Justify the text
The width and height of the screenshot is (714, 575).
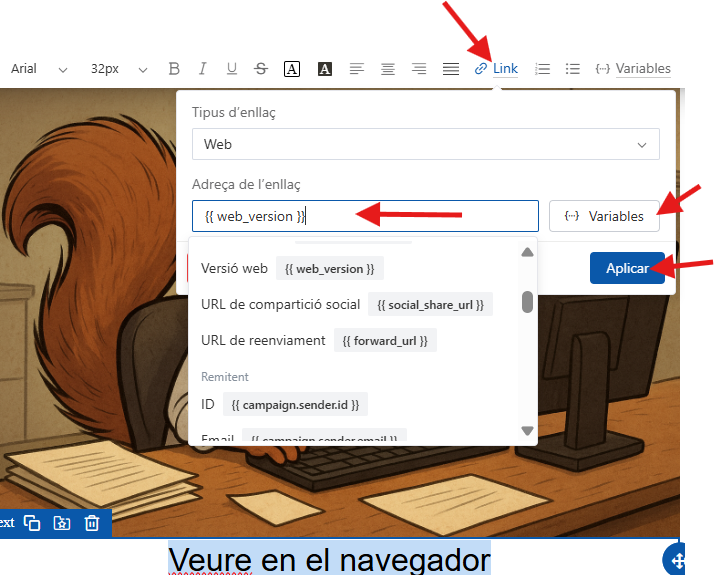451,69
